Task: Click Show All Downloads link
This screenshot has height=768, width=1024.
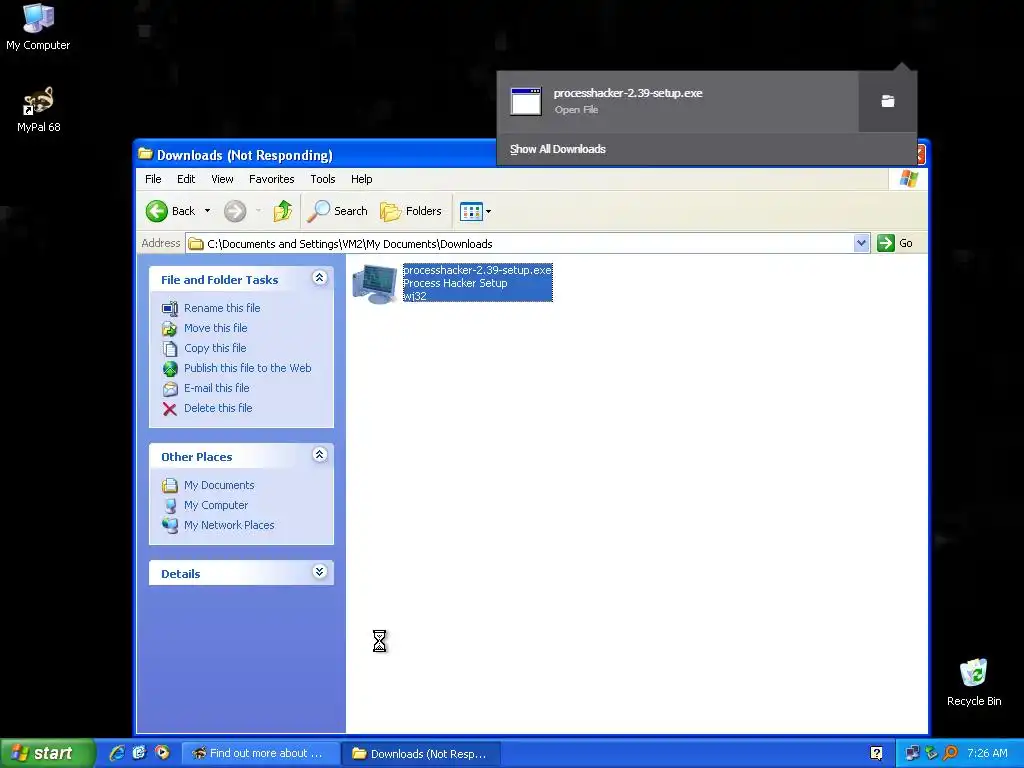Action: coord(558,149)
